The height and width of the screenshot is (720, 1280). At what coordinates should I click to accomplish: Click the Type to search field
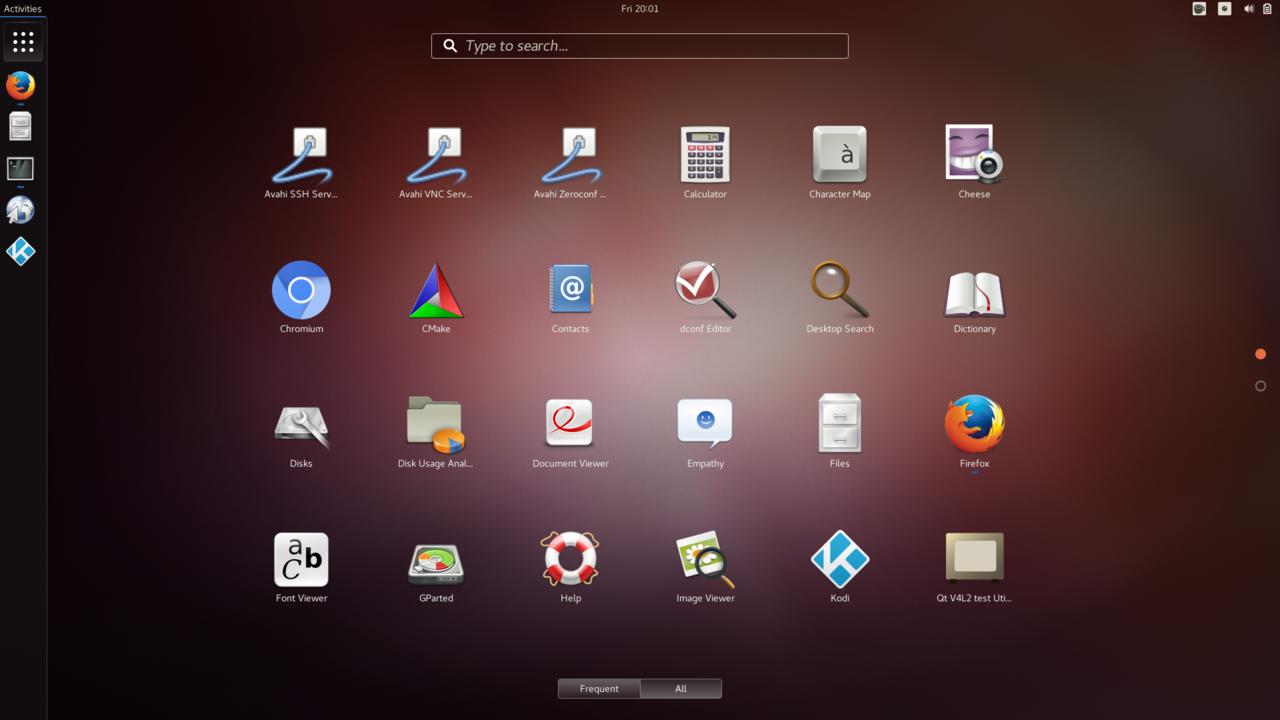tap(640, 46)
